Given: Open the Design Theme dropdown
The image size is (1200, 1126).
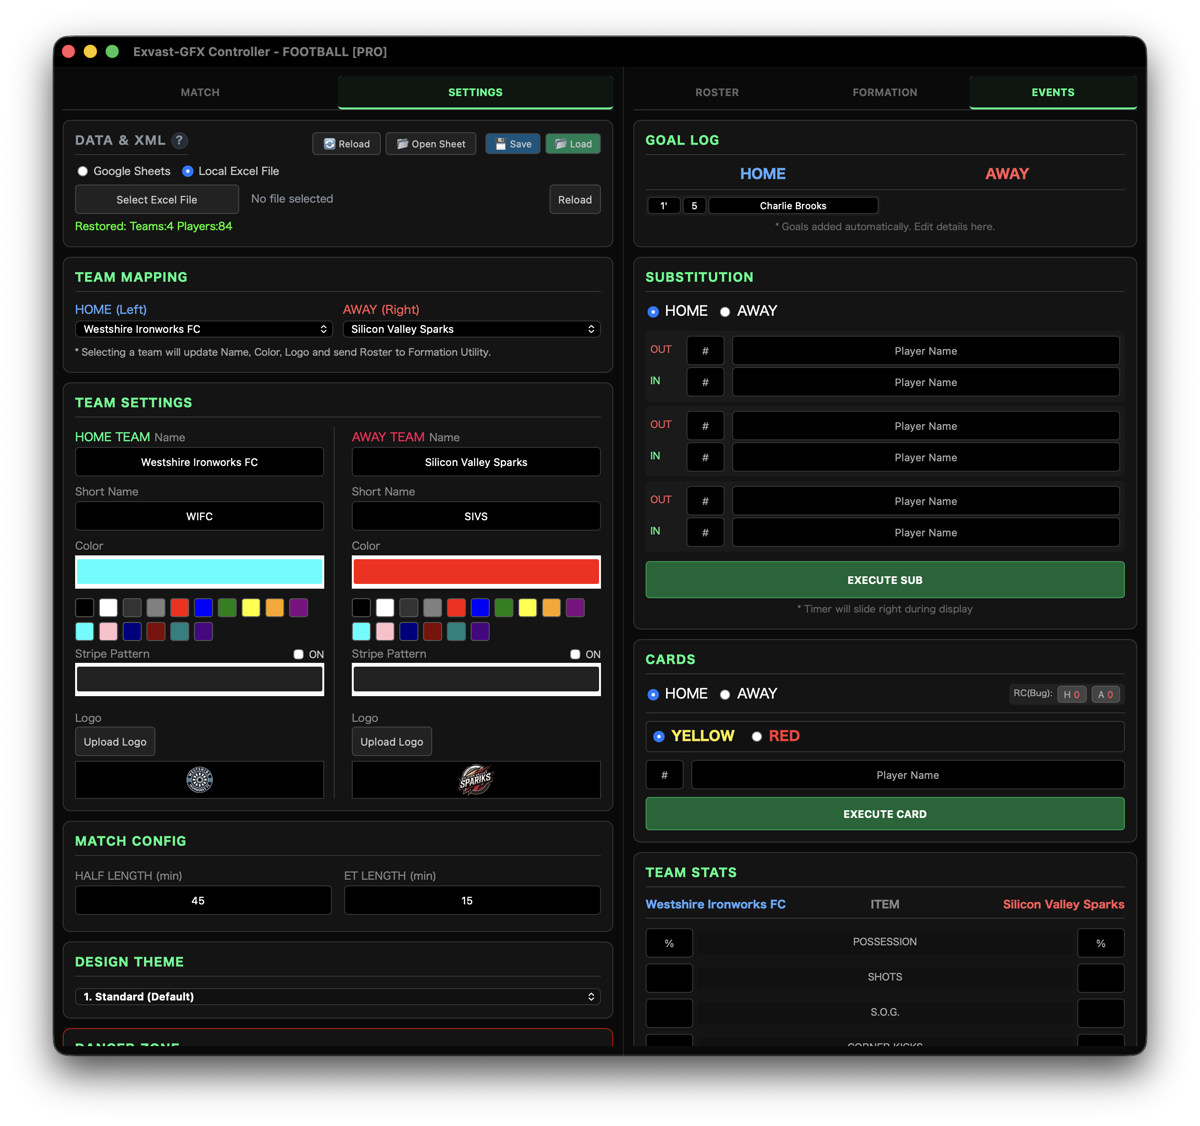Looking at the screenshot, I should pyautogui.click(x=338, y=997).
